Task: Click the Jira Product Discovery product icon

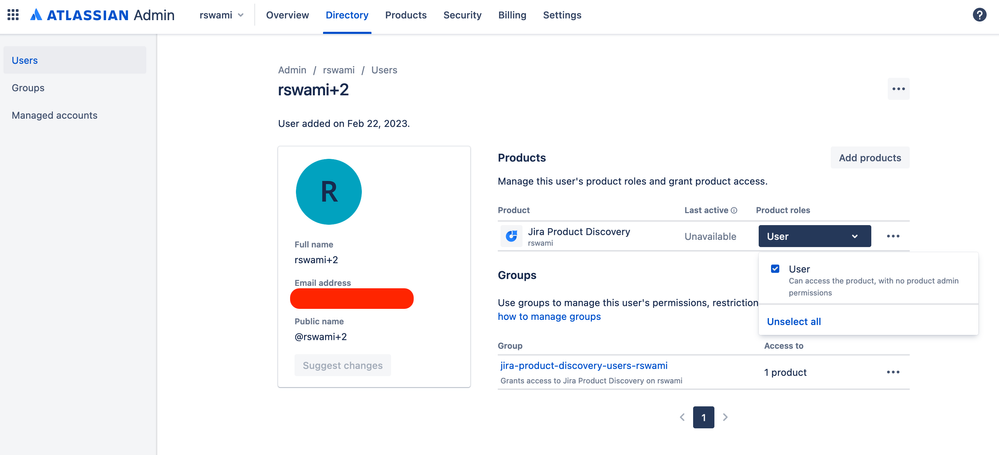Action: (510, 236)
